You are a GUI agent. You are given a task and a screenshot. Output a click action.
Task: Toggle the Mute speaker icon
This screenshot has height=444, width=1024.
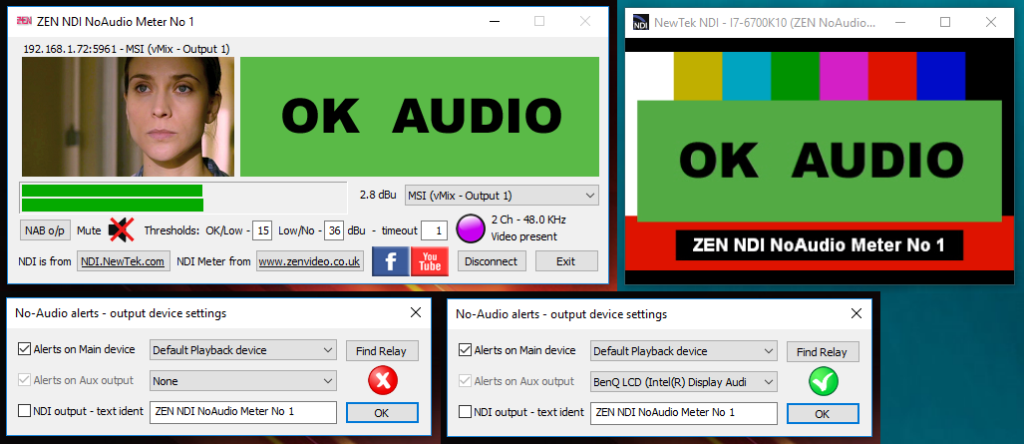tap(121, 230)
